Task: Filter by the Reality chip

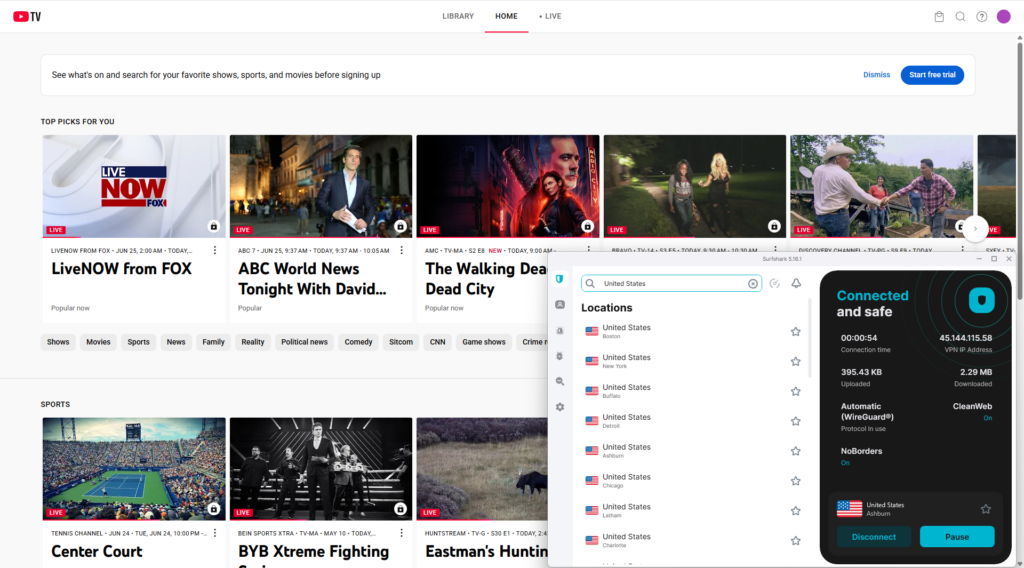Action: click(253, 342)
